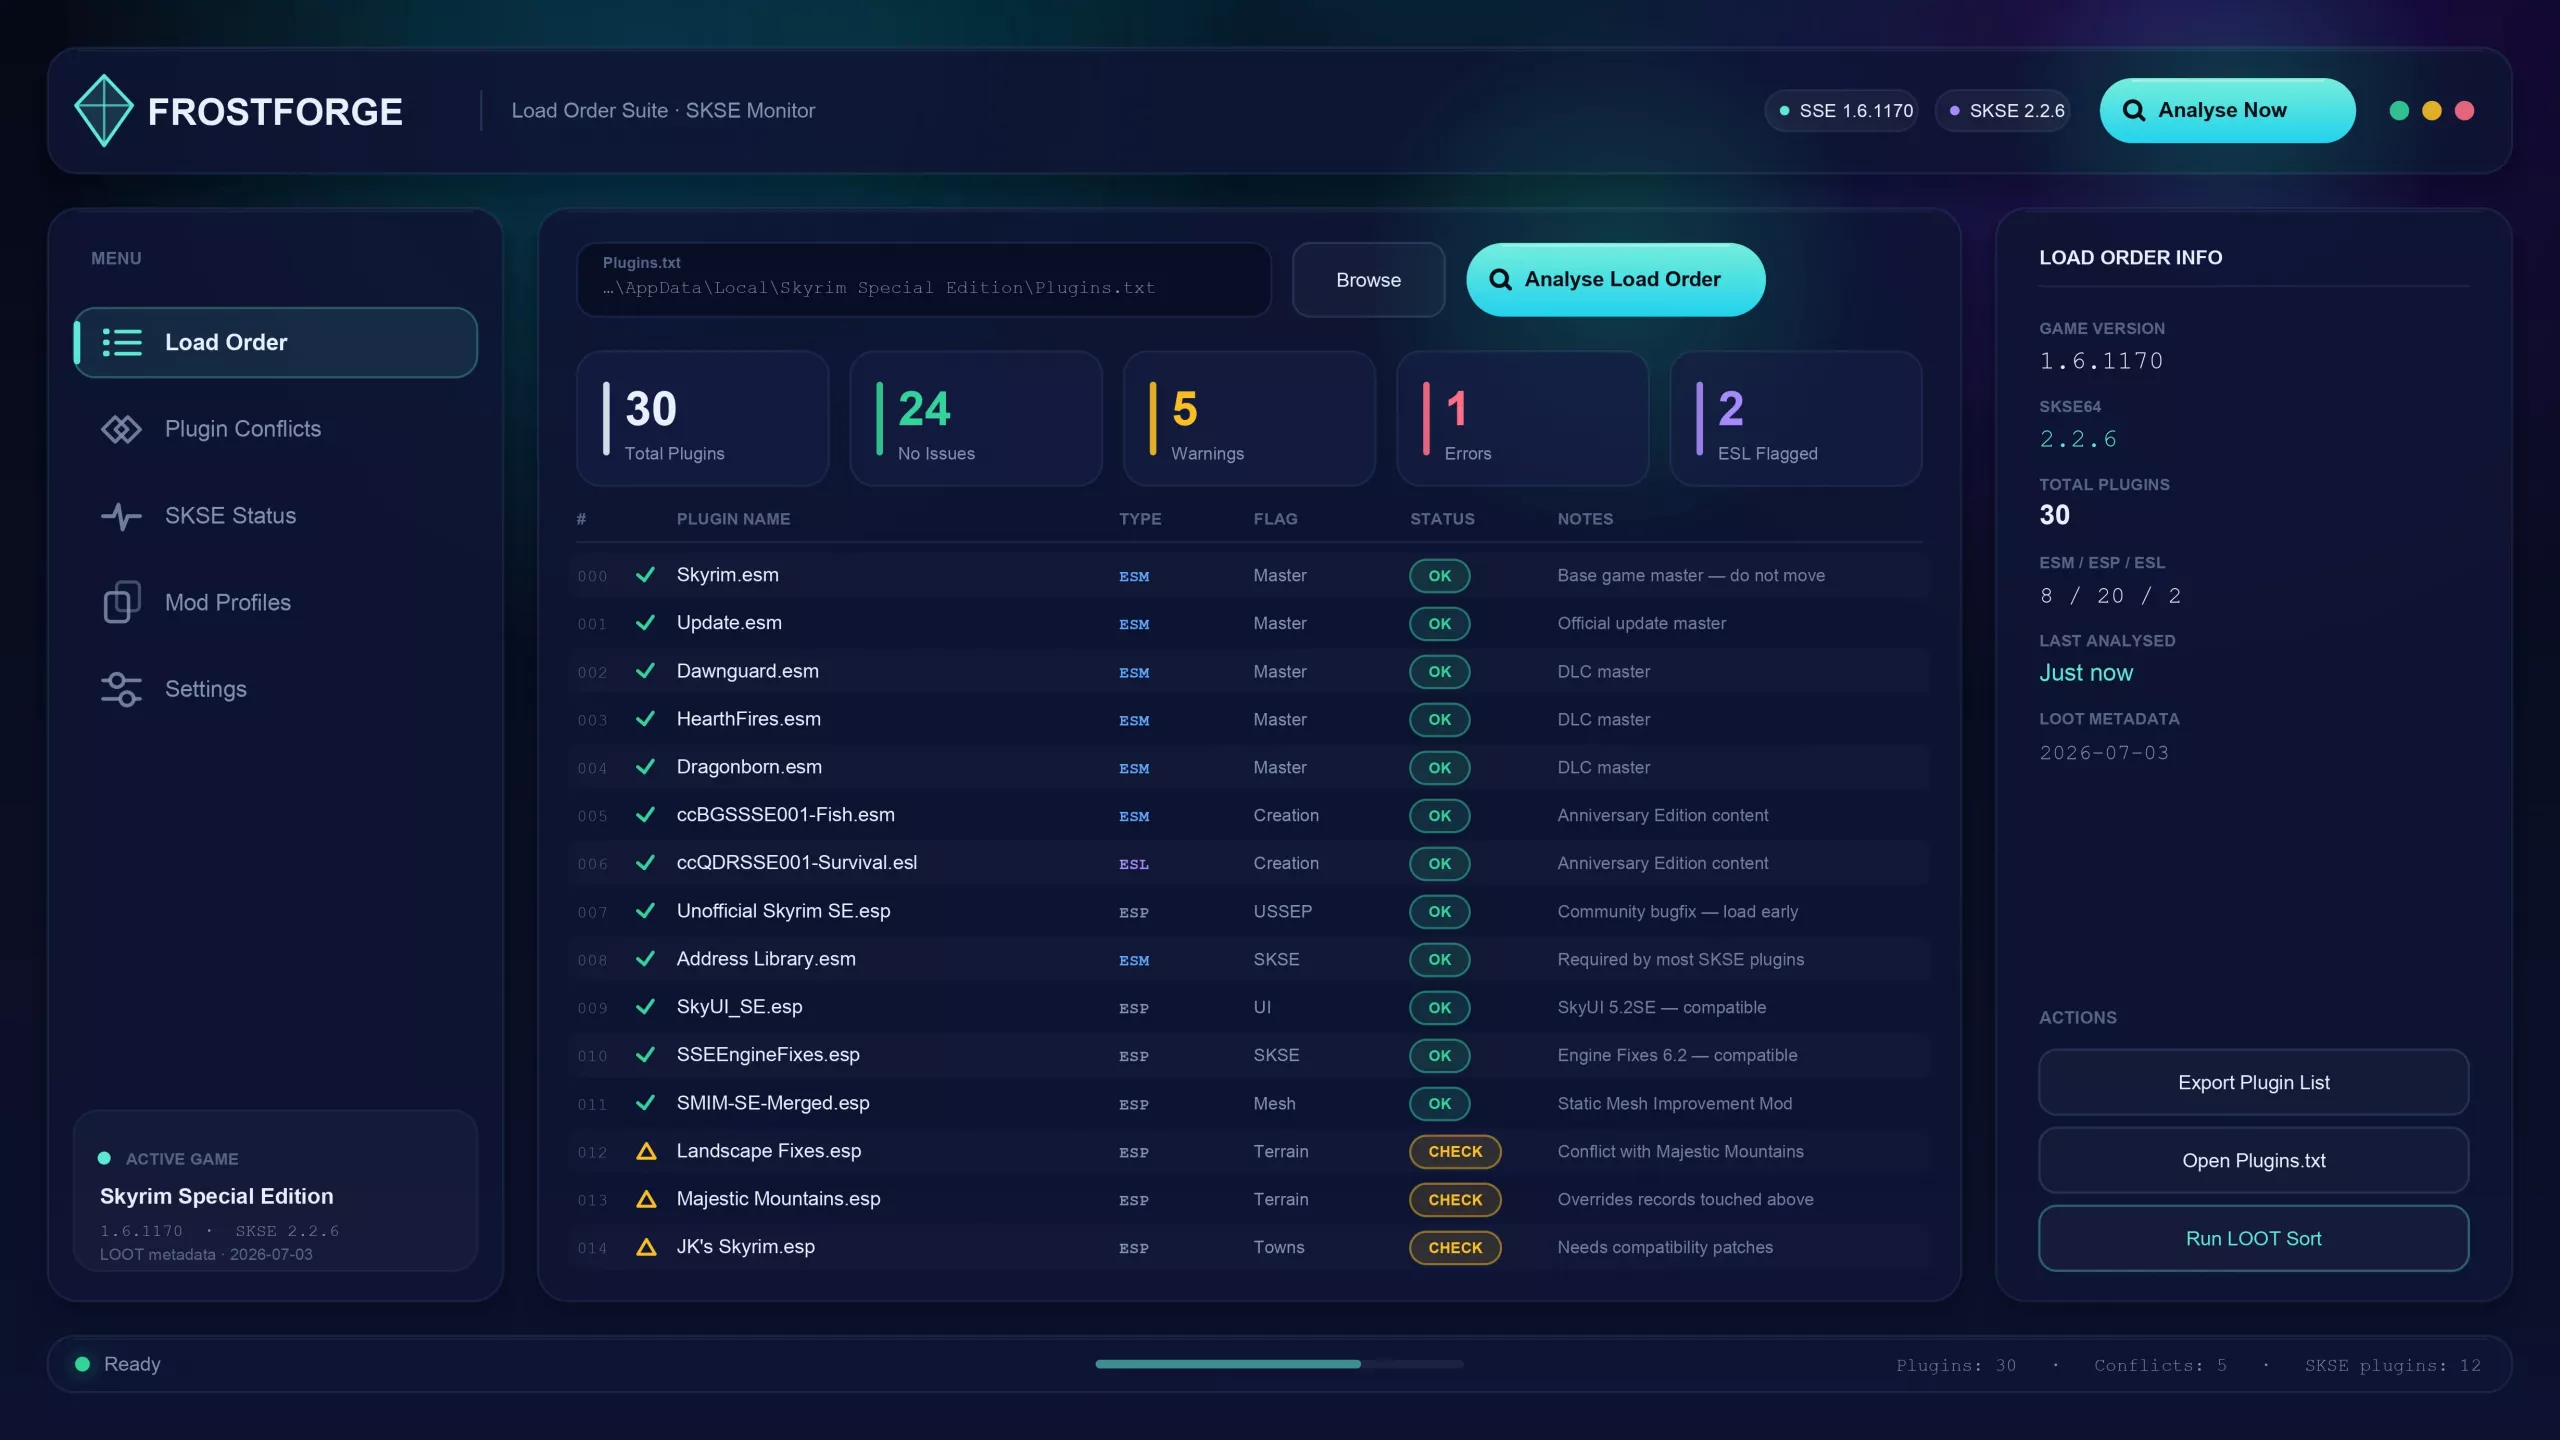
Task: Click the SKSE 2.2.6 version badge
Action: pos(2003,111)
